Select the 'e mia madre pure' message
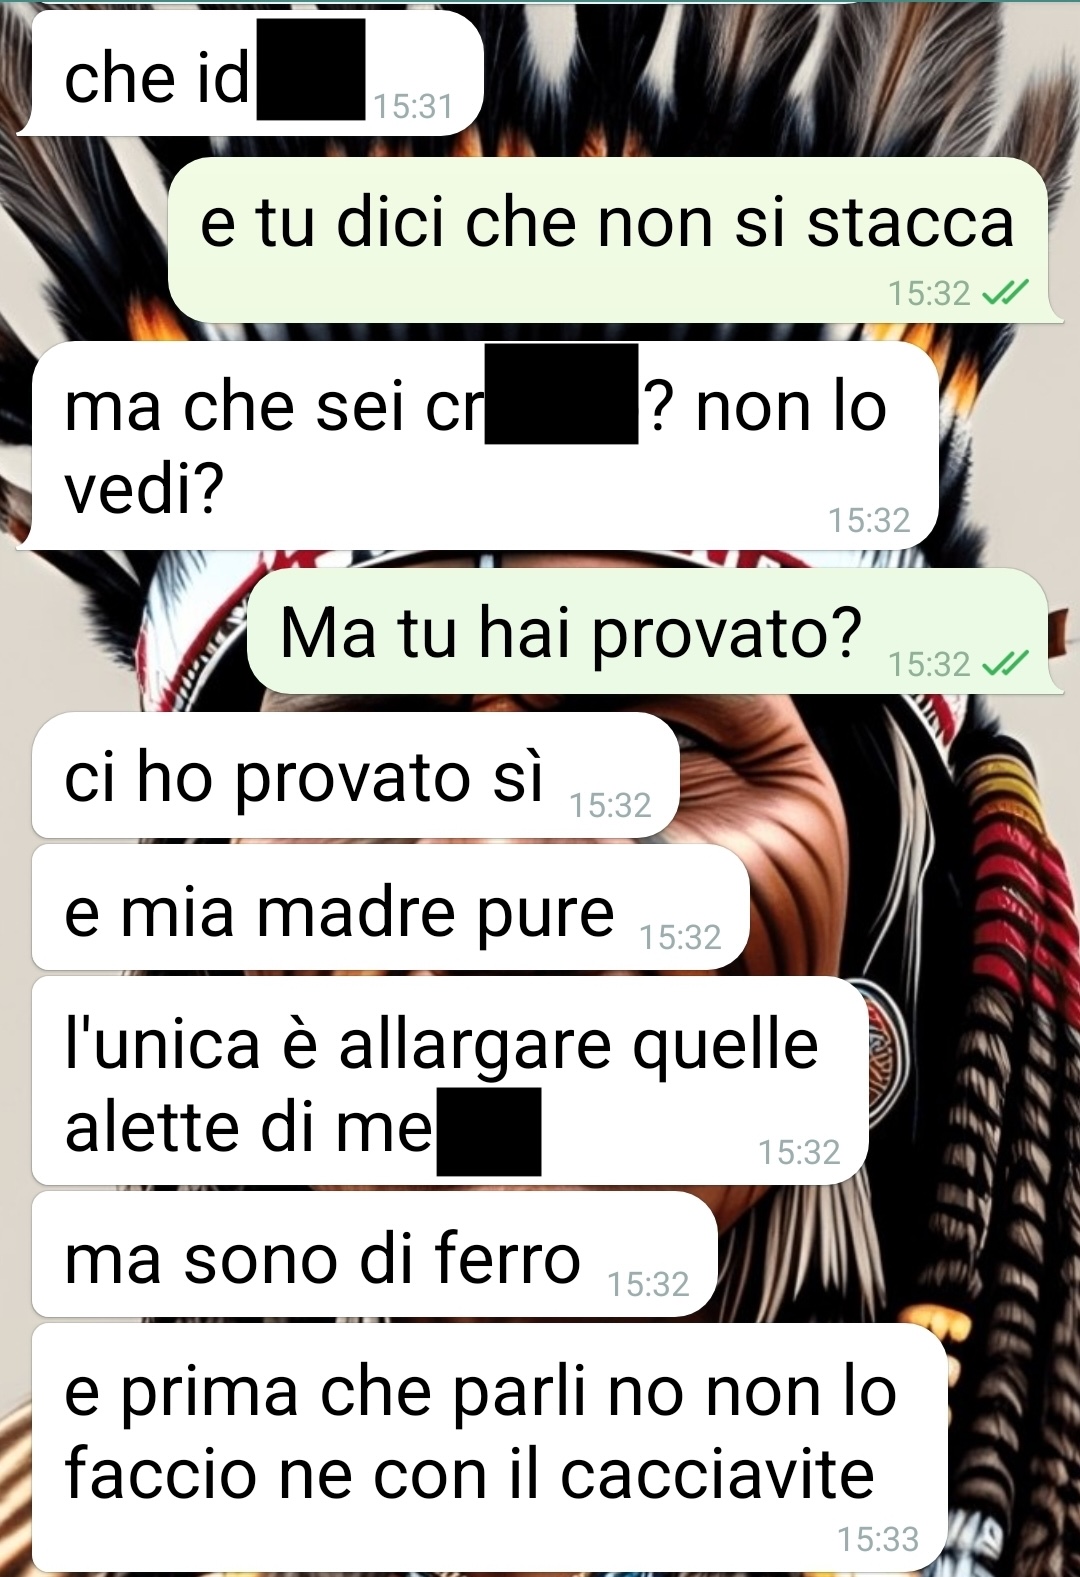 (391, 907)
